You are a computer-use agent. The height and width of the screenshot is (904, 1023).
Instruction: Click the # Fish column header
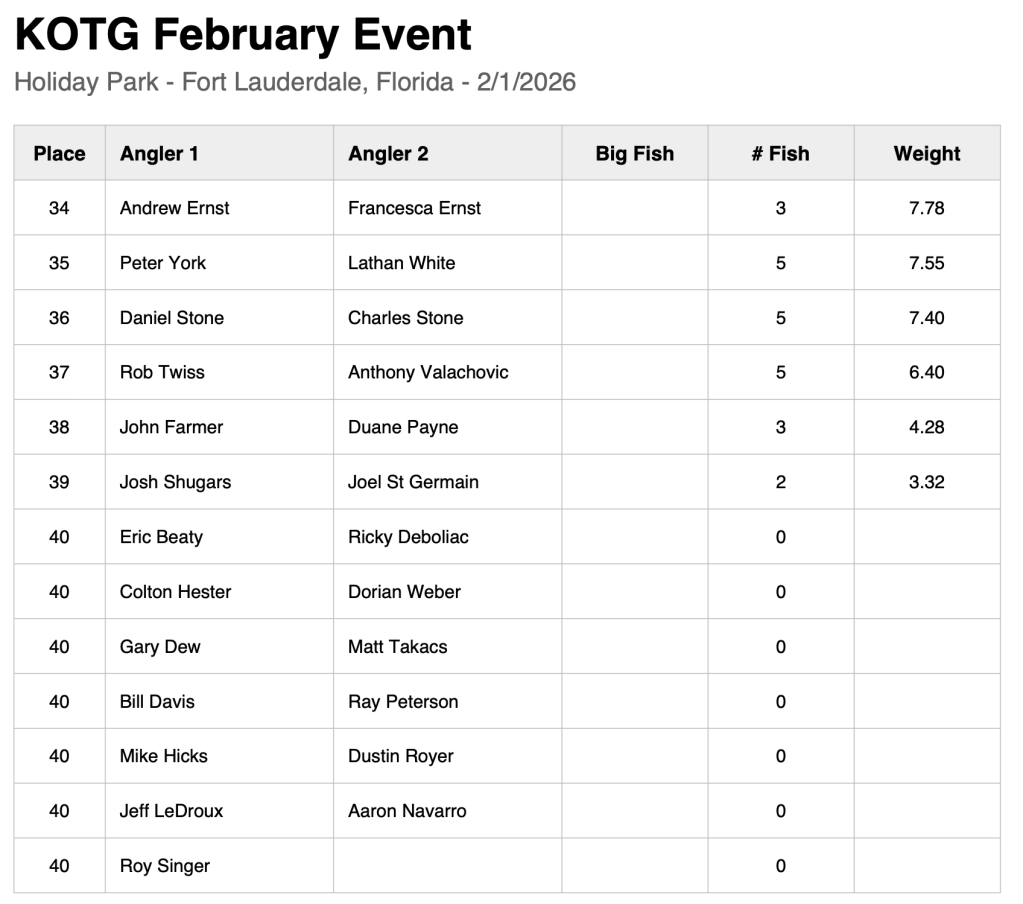pos(780,153)
